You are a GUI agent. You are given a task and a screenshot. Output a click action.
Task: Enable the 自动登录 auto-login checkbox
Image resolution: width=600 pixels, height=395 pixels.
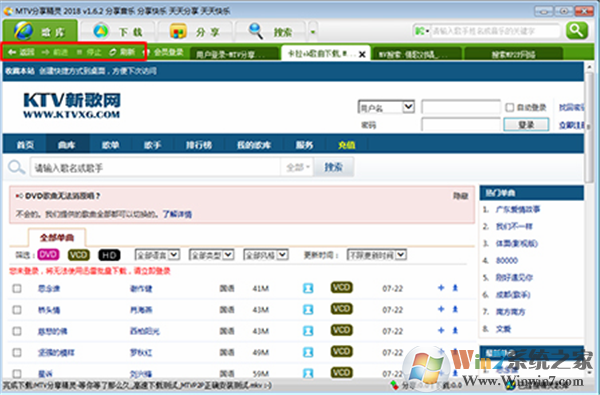[509, 108]
